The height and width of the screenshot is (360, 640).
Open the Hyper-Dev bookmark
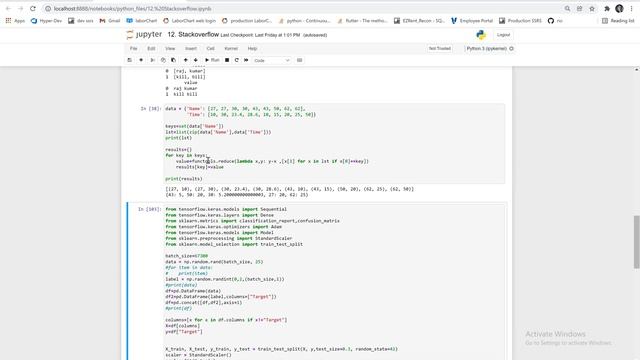46,20
